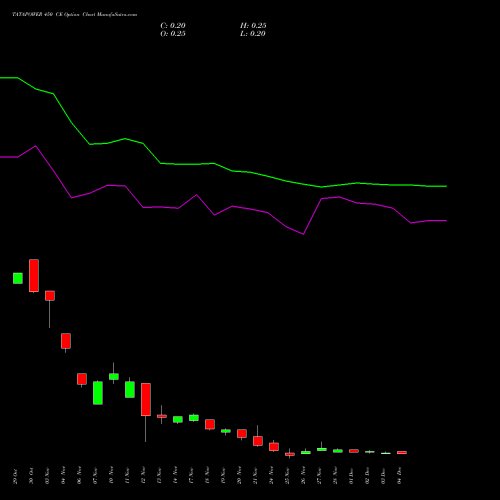Click the 03 Nov date label
This screenshot has height=500, width=500.
pos(47,476)
